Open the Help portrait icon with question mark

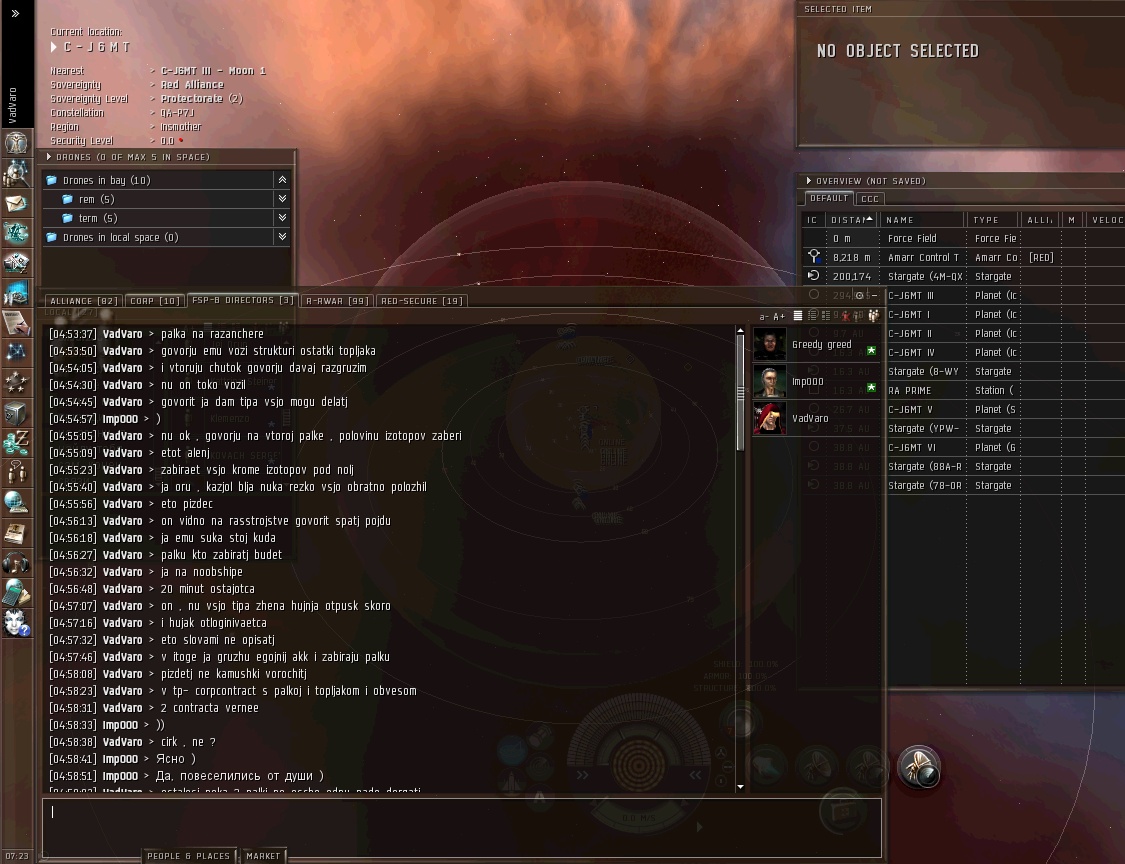pyautogui.click(x=16, y=622)
